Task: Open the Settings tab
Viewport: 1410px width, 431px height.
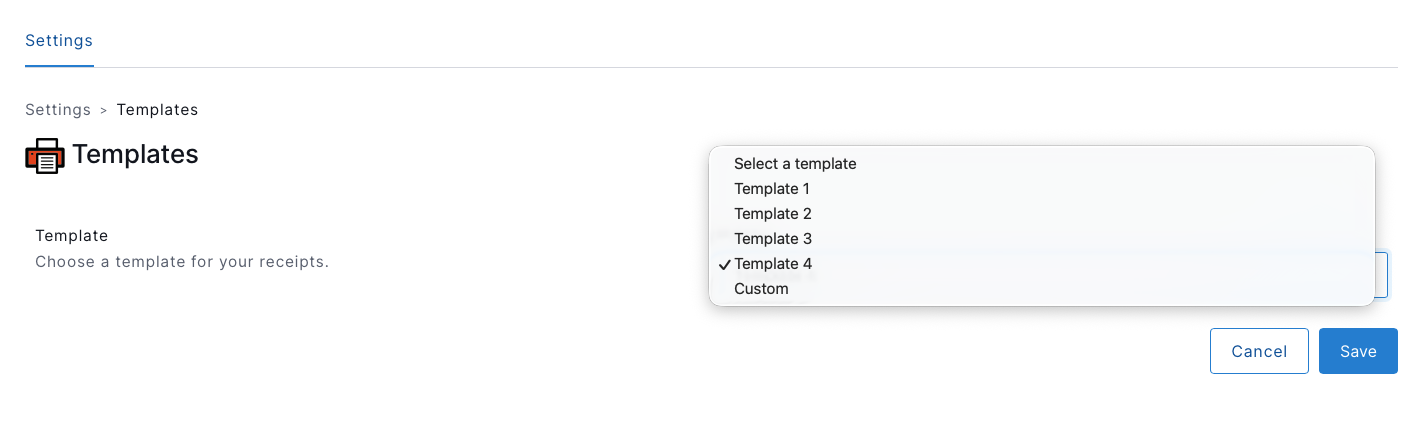Action: point(59,41)
